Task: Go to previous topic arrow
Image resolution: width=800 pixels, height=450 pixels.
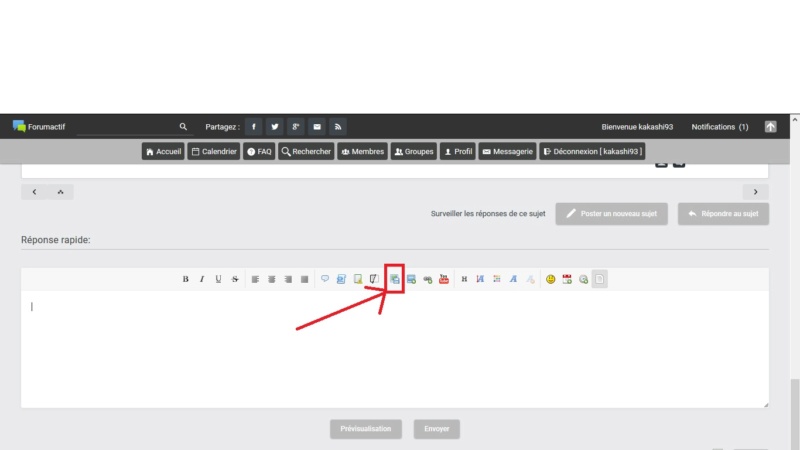Action: [x=34, y=192]
